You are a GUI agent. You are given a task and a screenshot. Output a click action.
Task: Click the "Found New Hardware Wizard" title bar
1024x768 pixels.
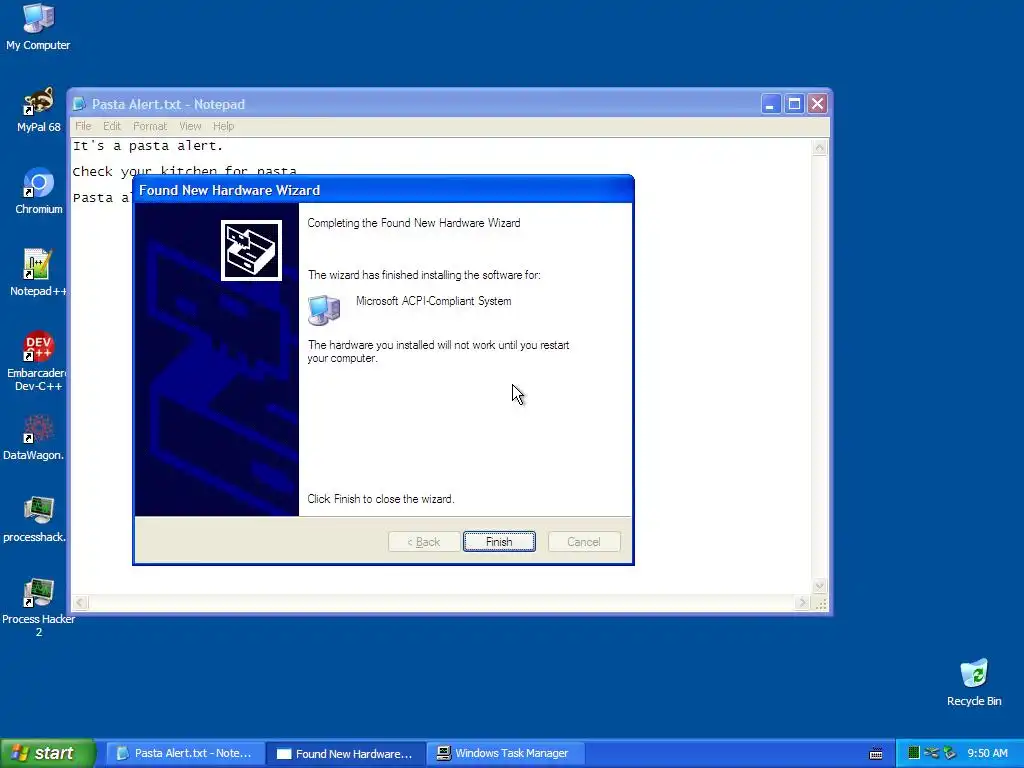[383, 190]
